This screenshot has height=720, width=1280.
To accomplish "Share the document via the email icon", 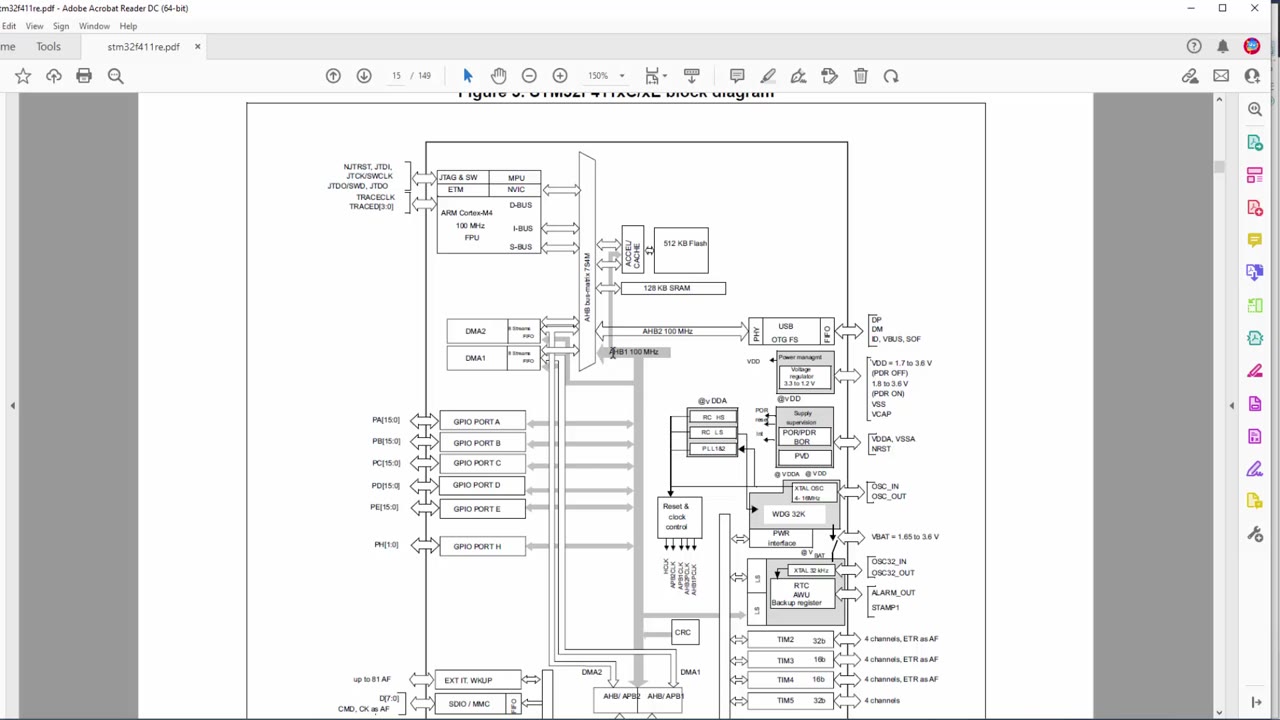I will point(1221,76).
